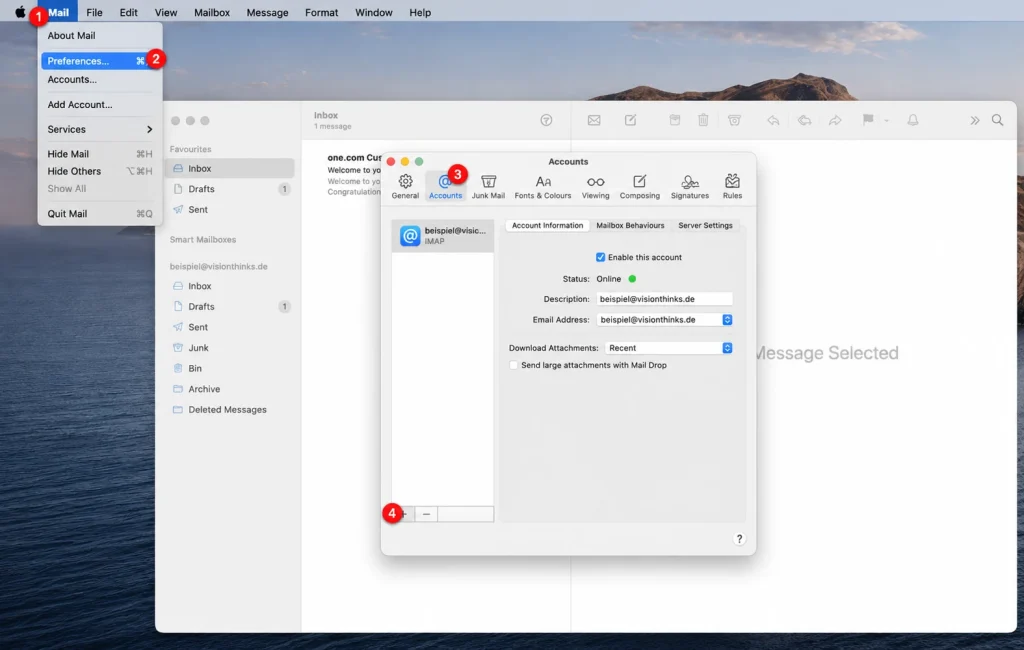Click the forward arrow toolbar icon

[835, 120]
